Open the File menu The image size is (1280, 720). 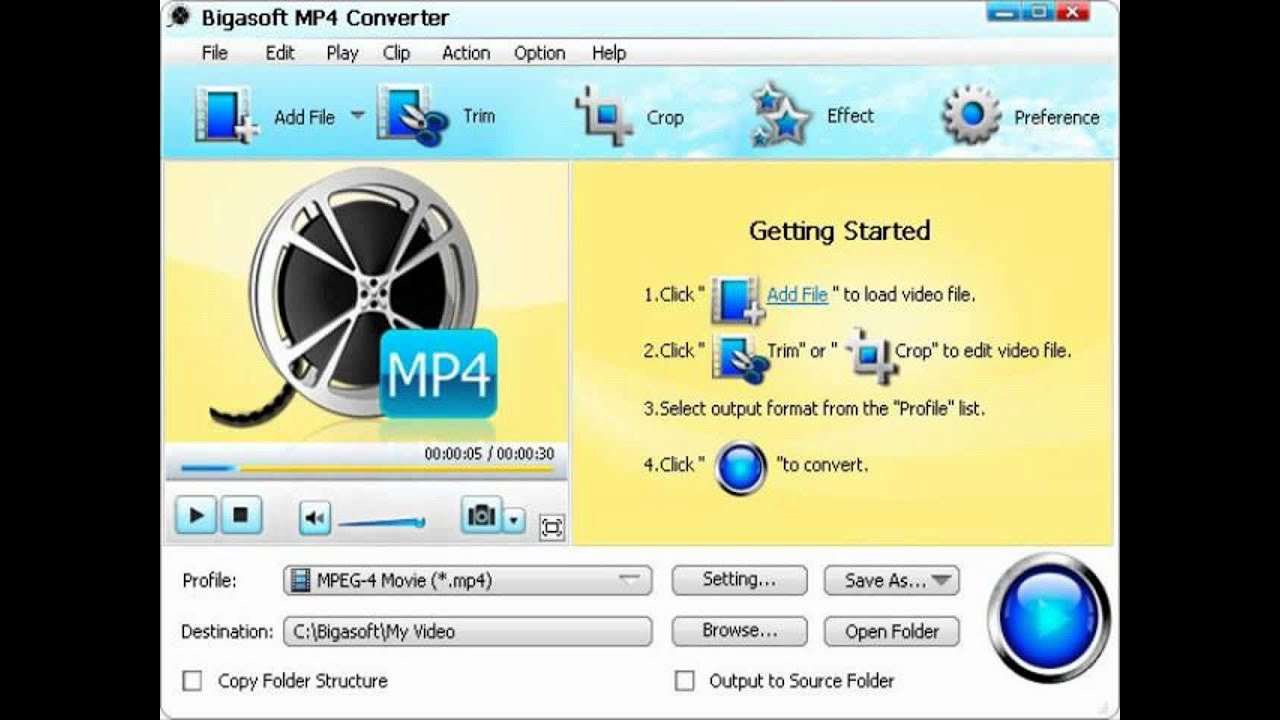(x=215, y=53)
